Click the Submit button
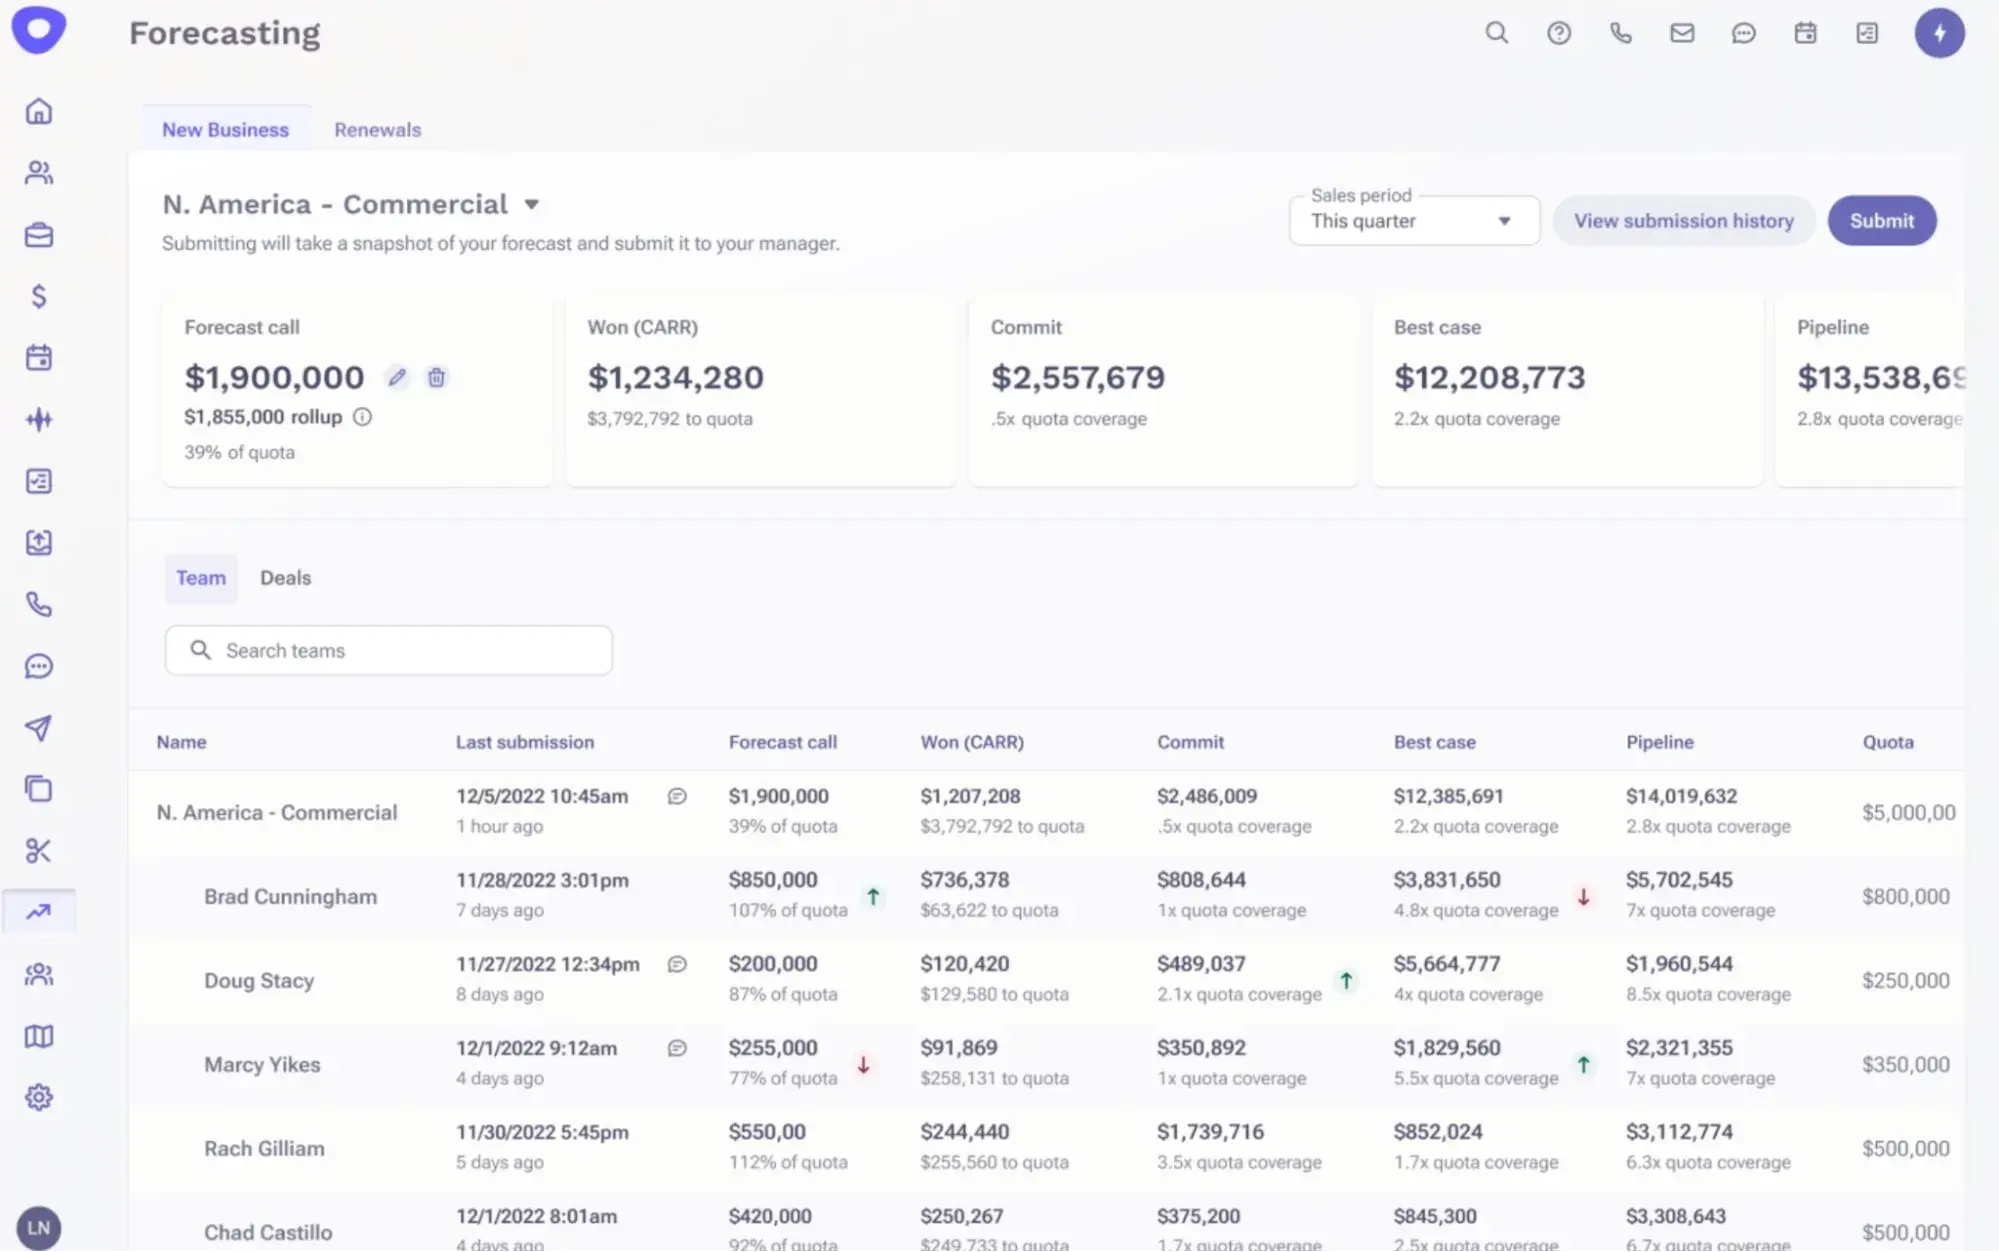The image size is (1999, 1252). [x=1881, y=221]
